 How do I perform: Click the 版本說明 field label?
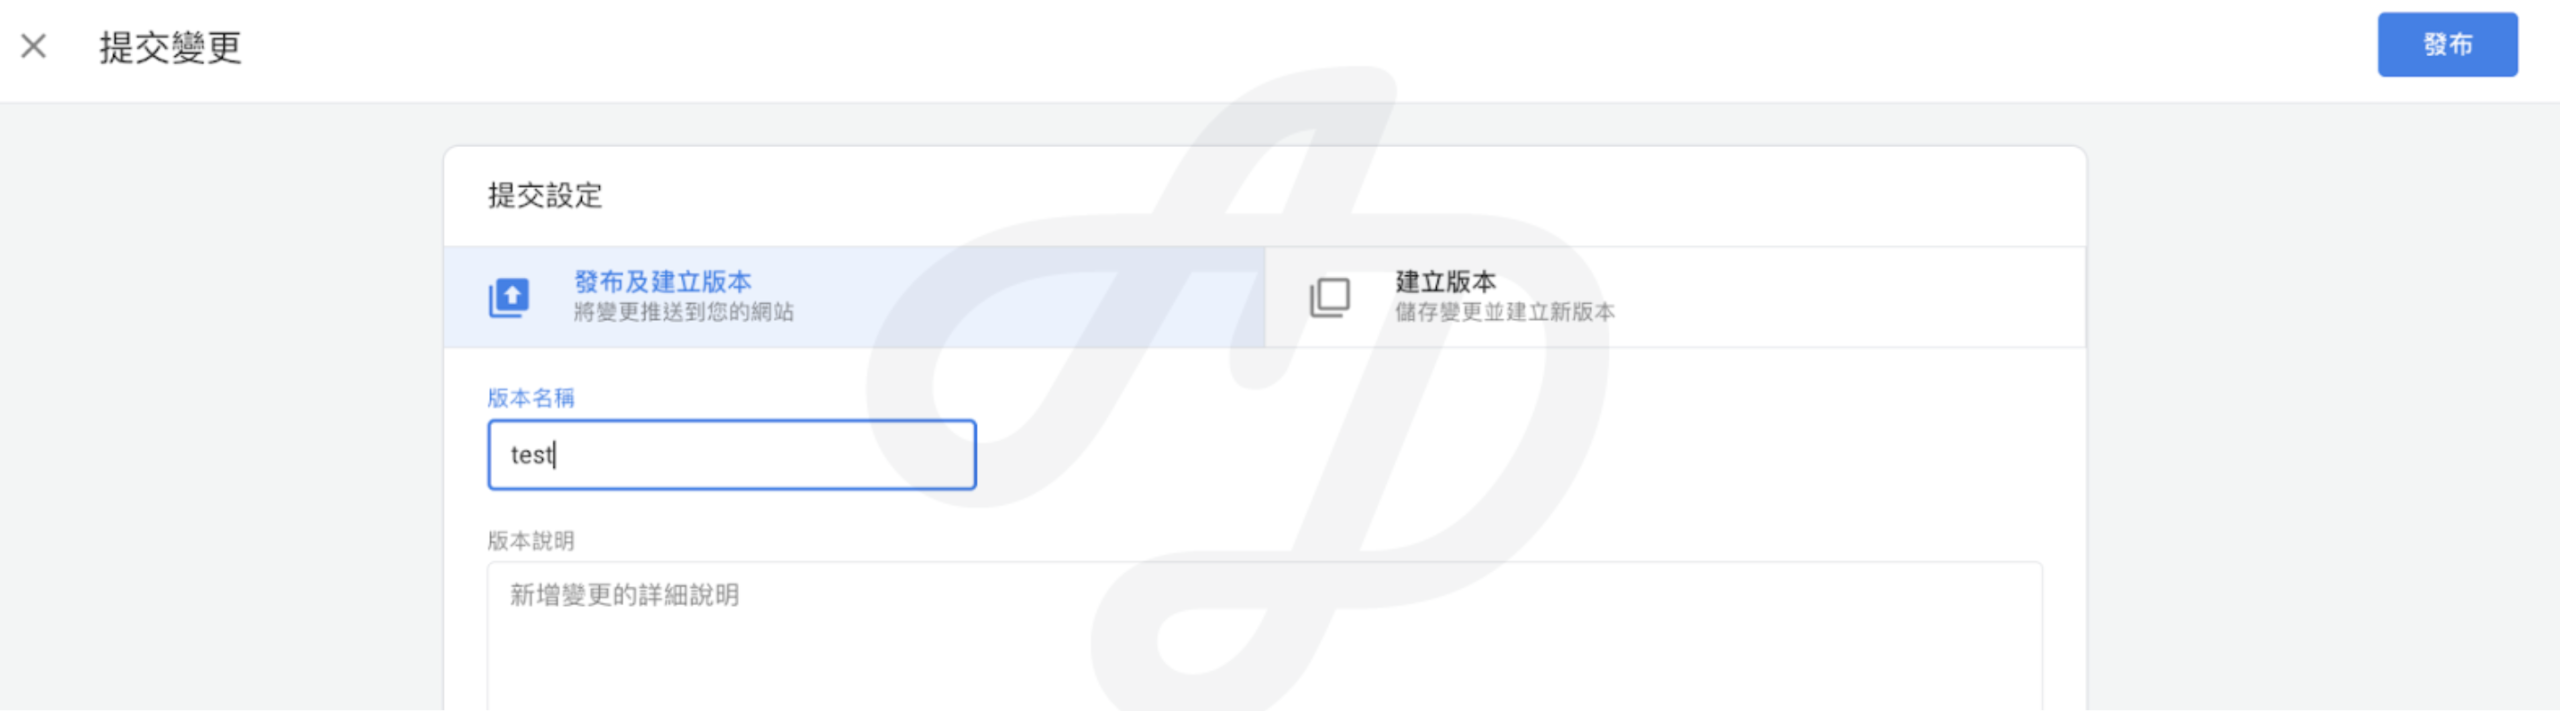531,541
